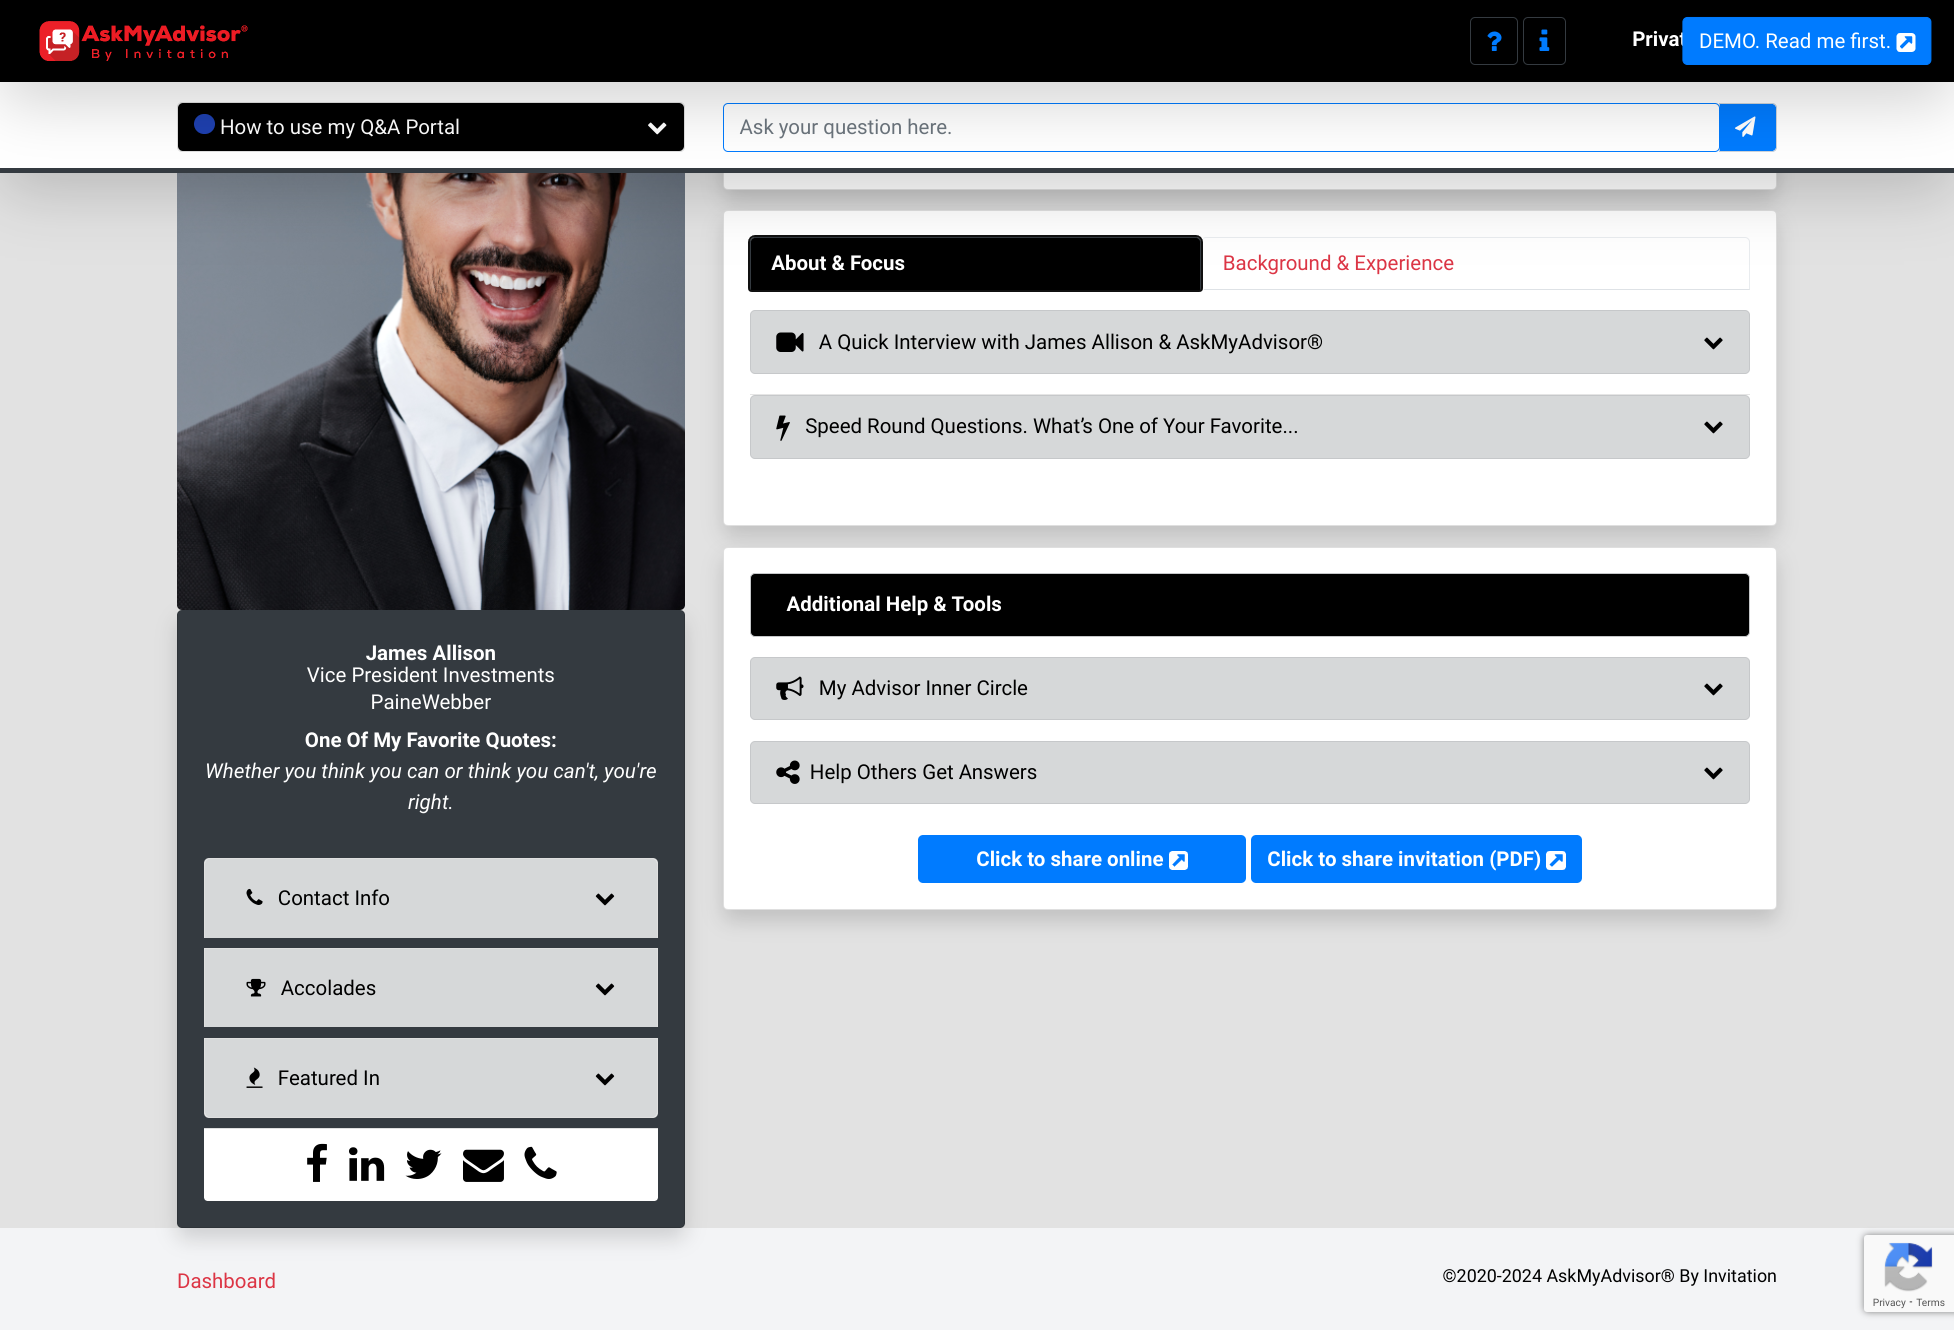Open the Facebook social icon
The image size is (1954, 1330).
(x=317, y=1163)
